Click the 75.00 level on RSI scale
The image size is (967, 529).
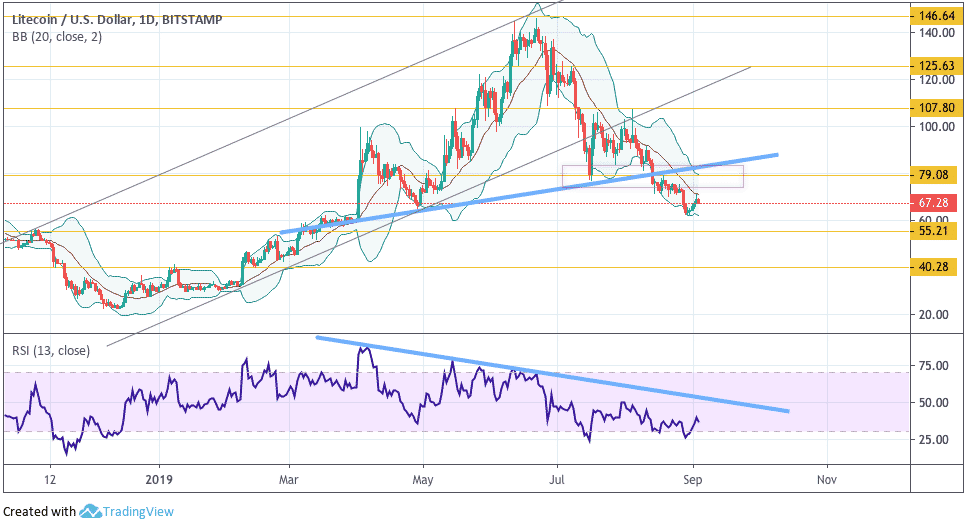point(933,366)
